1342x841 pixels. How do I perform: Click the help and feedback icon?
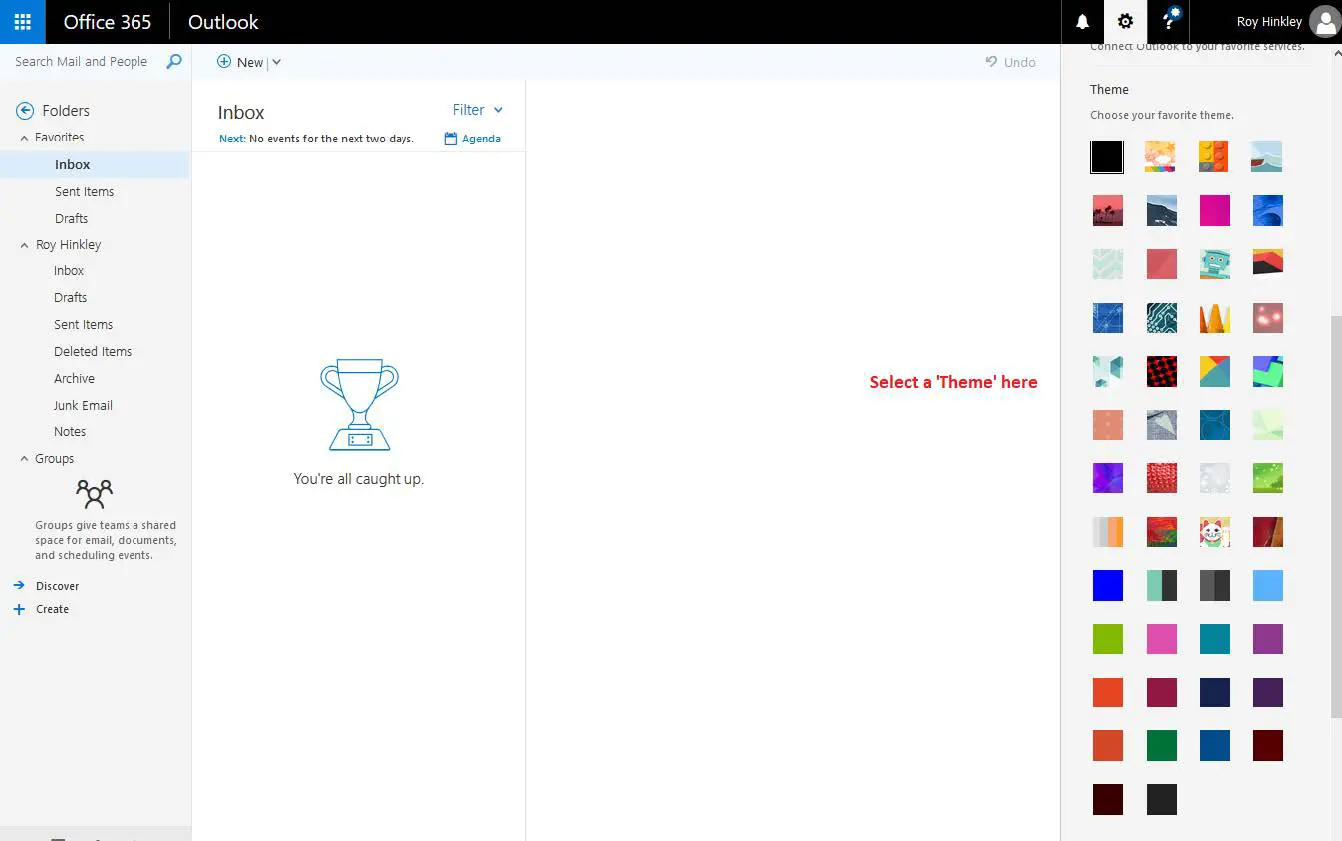point(1168,21)
